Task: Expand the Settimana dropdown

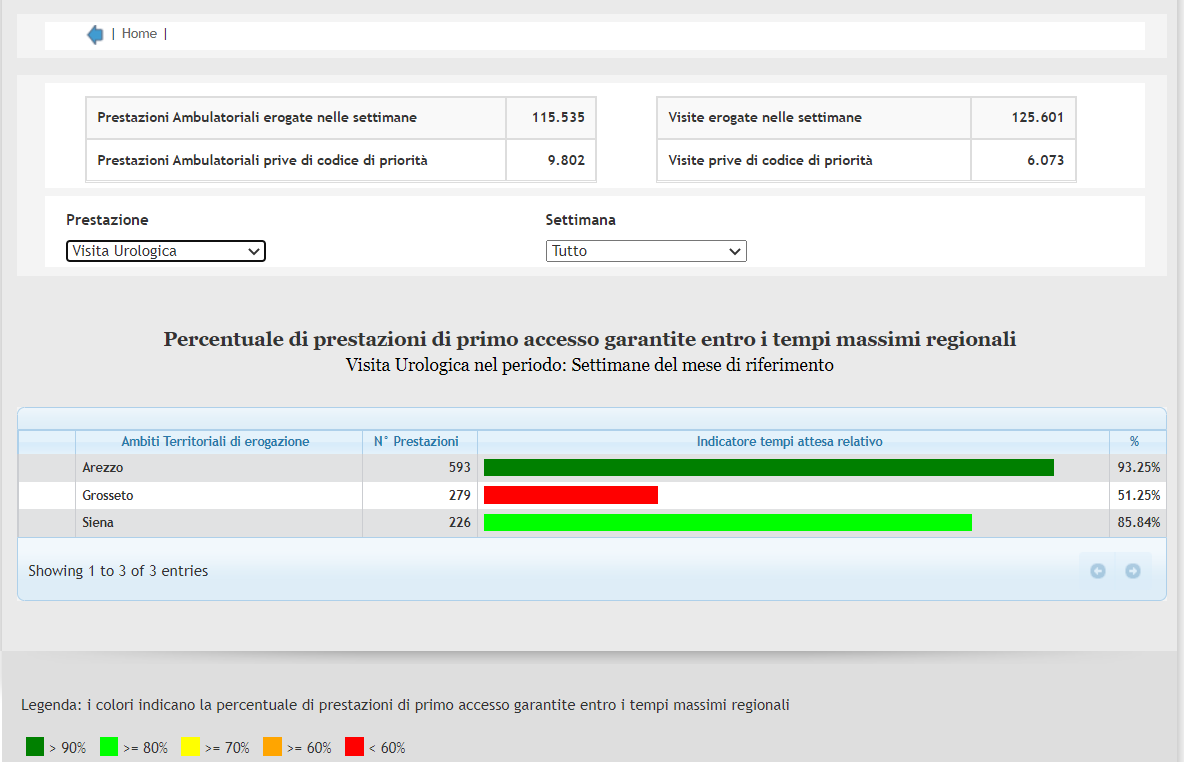Action: 646,251
